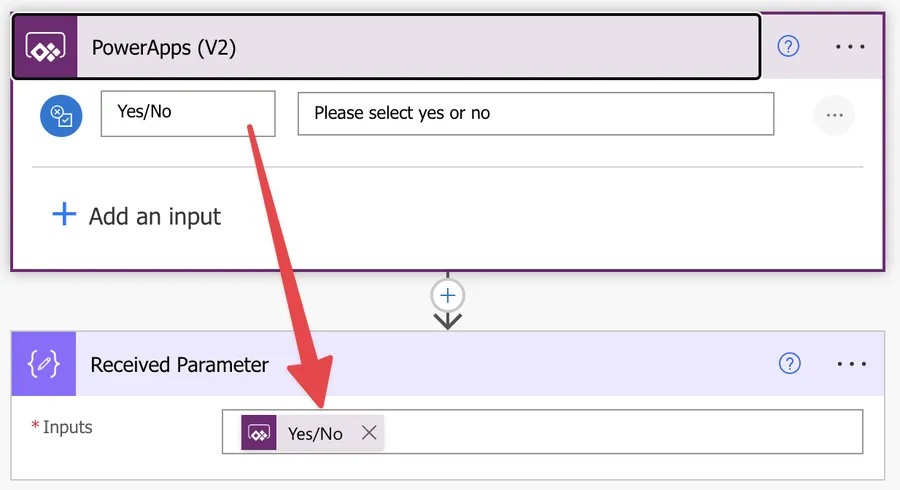This screenshot has height=490, width=900.
Task: Click the plus icon beside Add an input
Action: click(x=64, y=215)
